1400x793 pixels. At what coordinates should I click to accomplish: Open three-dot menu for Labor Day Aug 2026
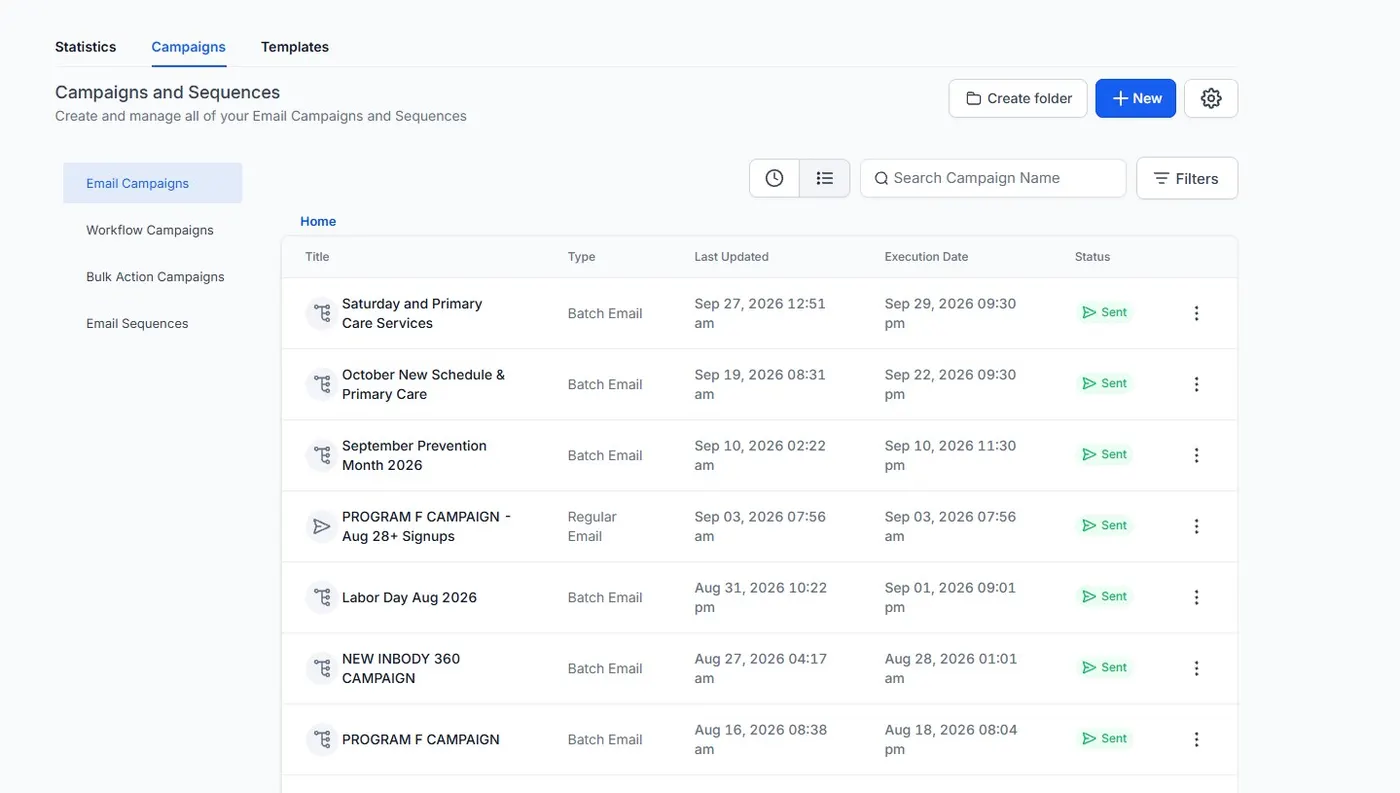point(1196,597)
